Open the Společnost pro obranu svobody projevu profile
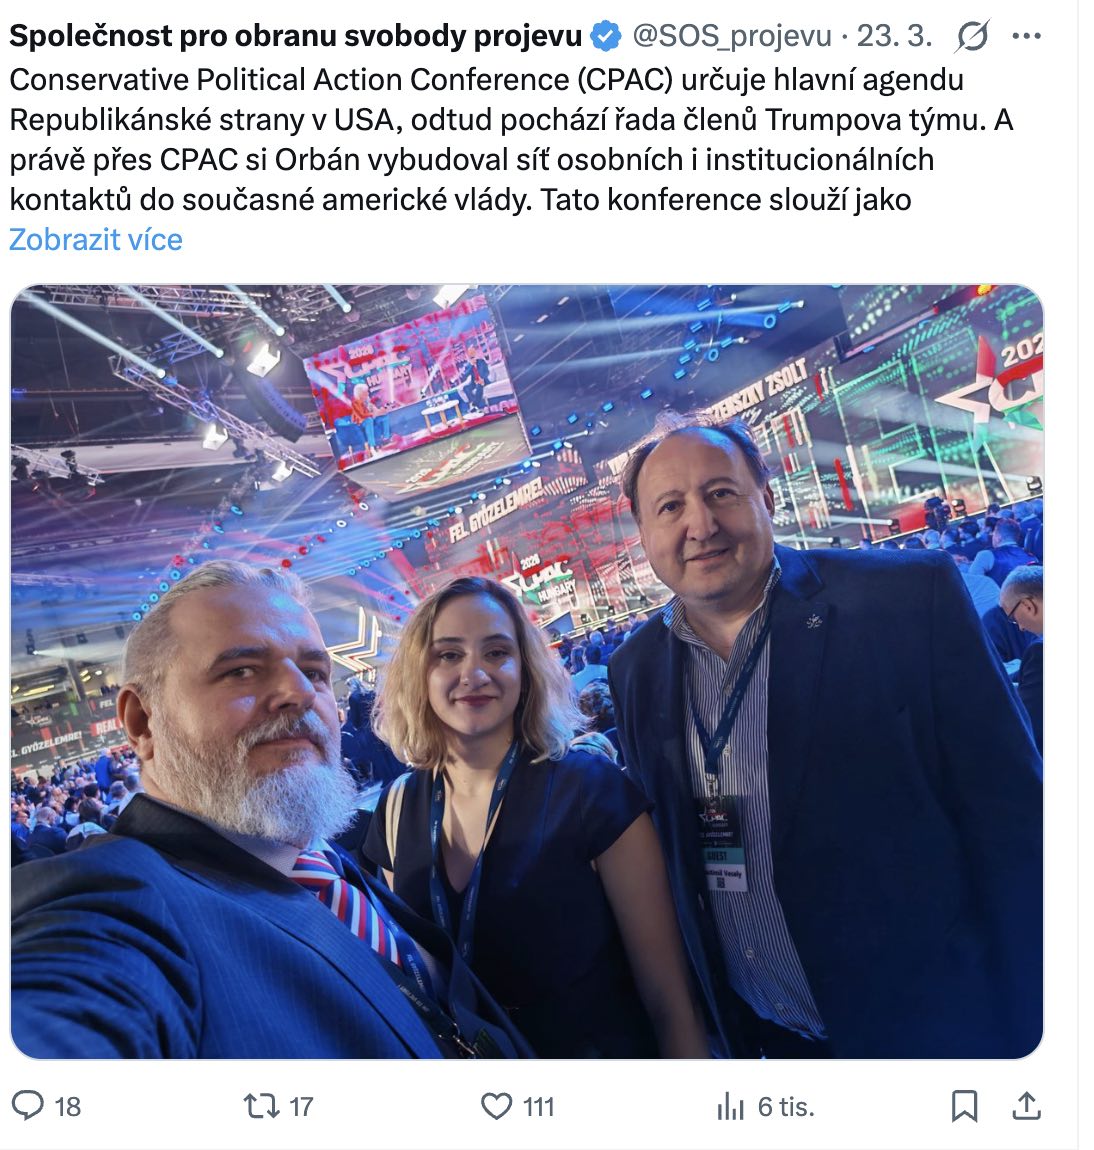 tap(295, 37)
